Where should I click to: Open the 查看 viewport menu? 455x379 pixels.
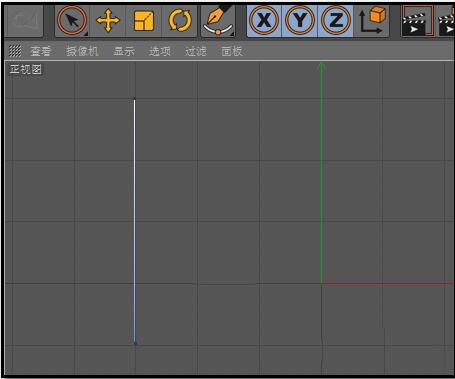40,51
